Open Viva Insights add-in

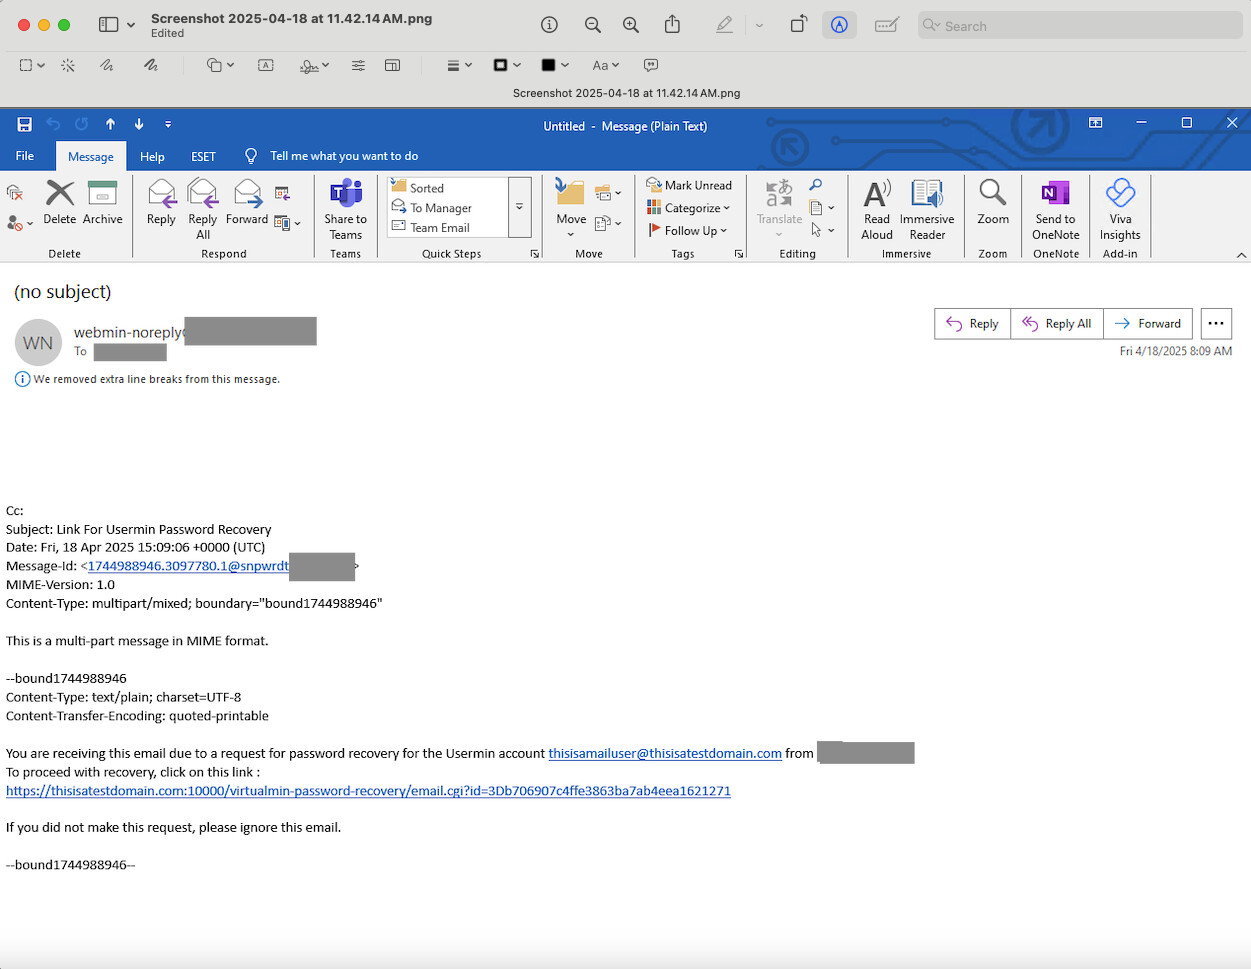pos(1120,210)
